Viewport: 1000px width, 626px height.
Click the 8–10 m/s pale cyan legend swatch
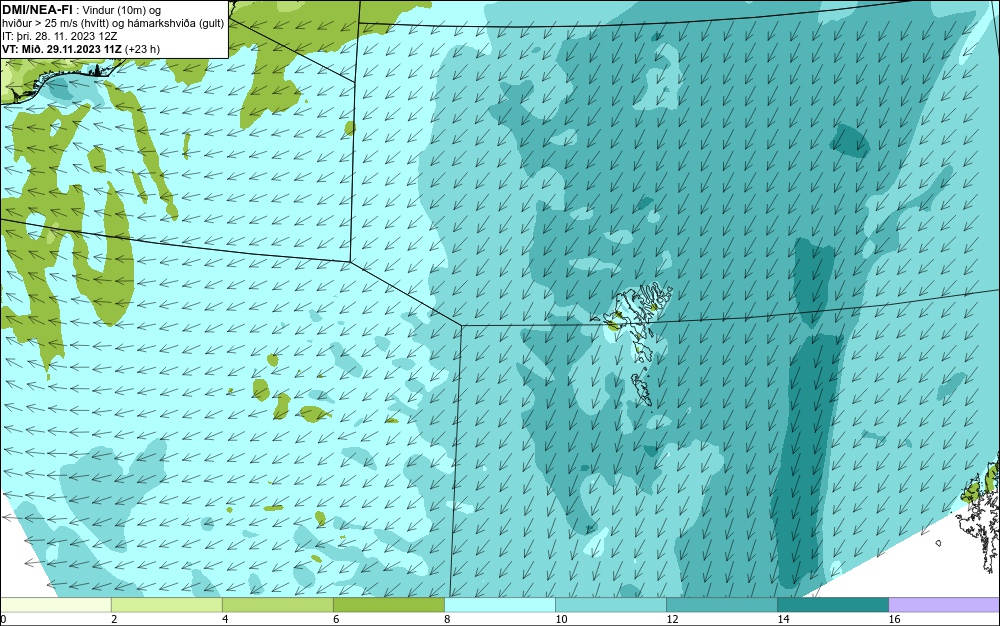499,605
